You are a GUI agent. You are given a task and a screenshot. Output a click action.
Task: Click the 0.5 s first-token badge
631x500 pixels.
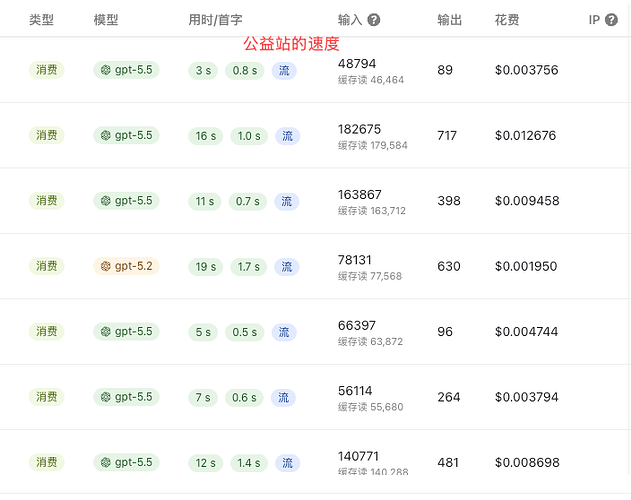point(245,332)
